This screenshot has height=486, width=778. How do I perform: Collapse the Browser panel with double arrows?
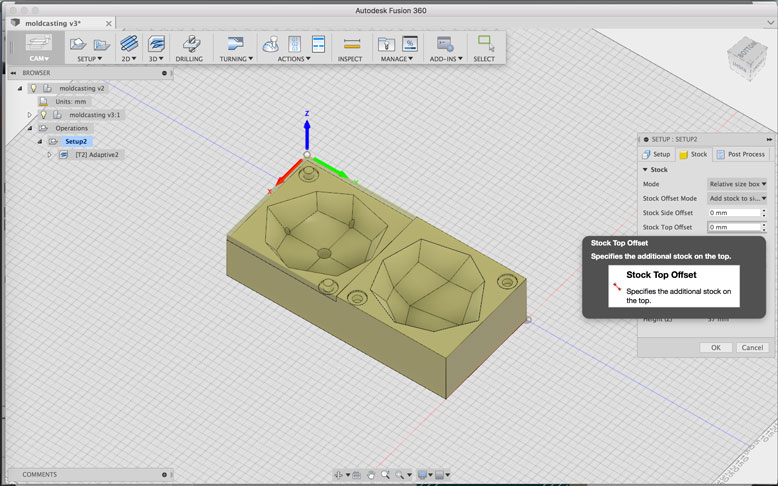[x=13, y=73]
